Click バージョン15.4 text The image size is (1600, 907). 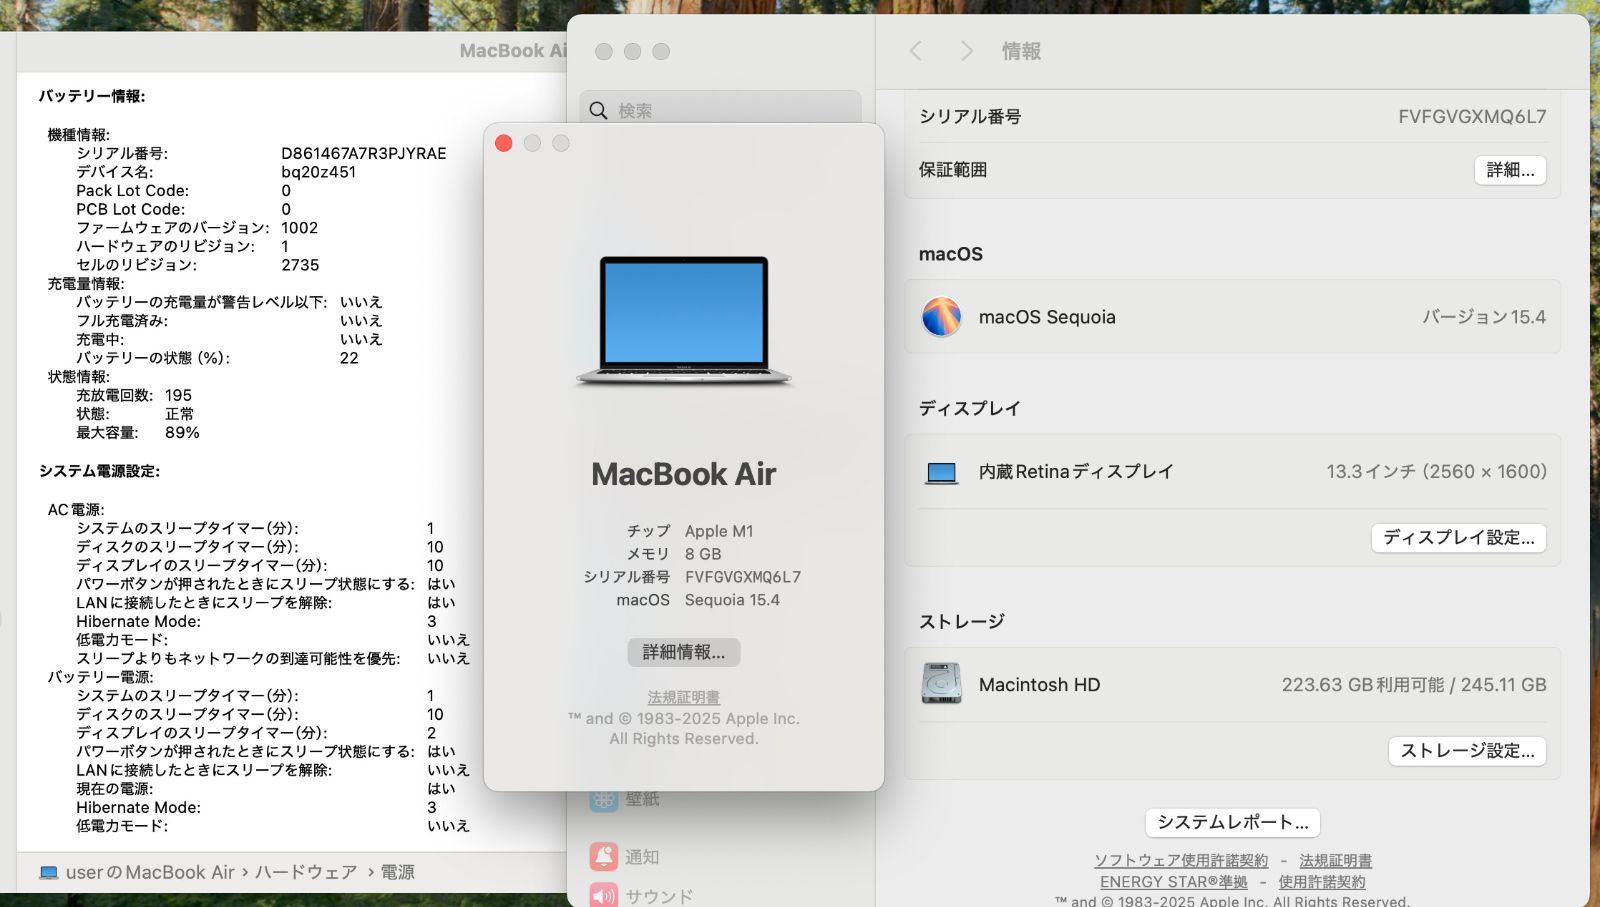[1484, 317]
